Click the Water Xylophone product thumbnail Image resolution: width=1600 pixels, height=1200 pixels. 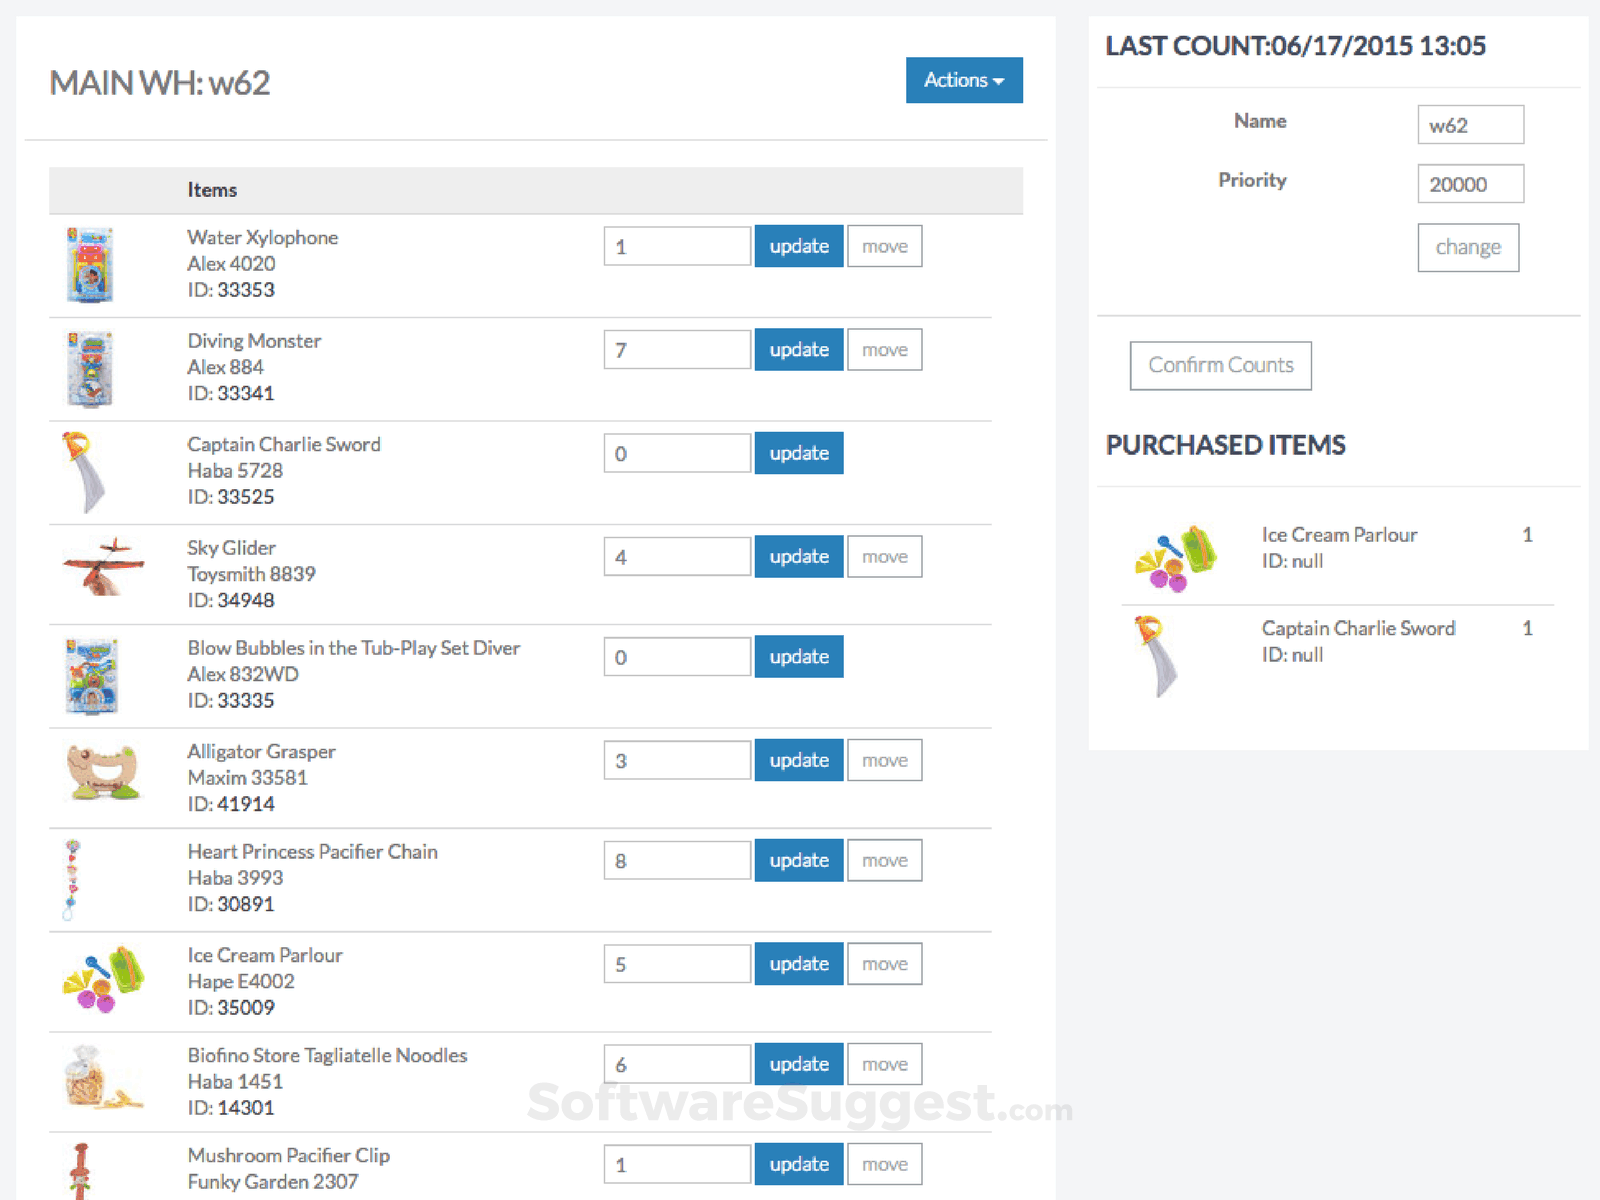pyautogui.click(x=90, y=265)
